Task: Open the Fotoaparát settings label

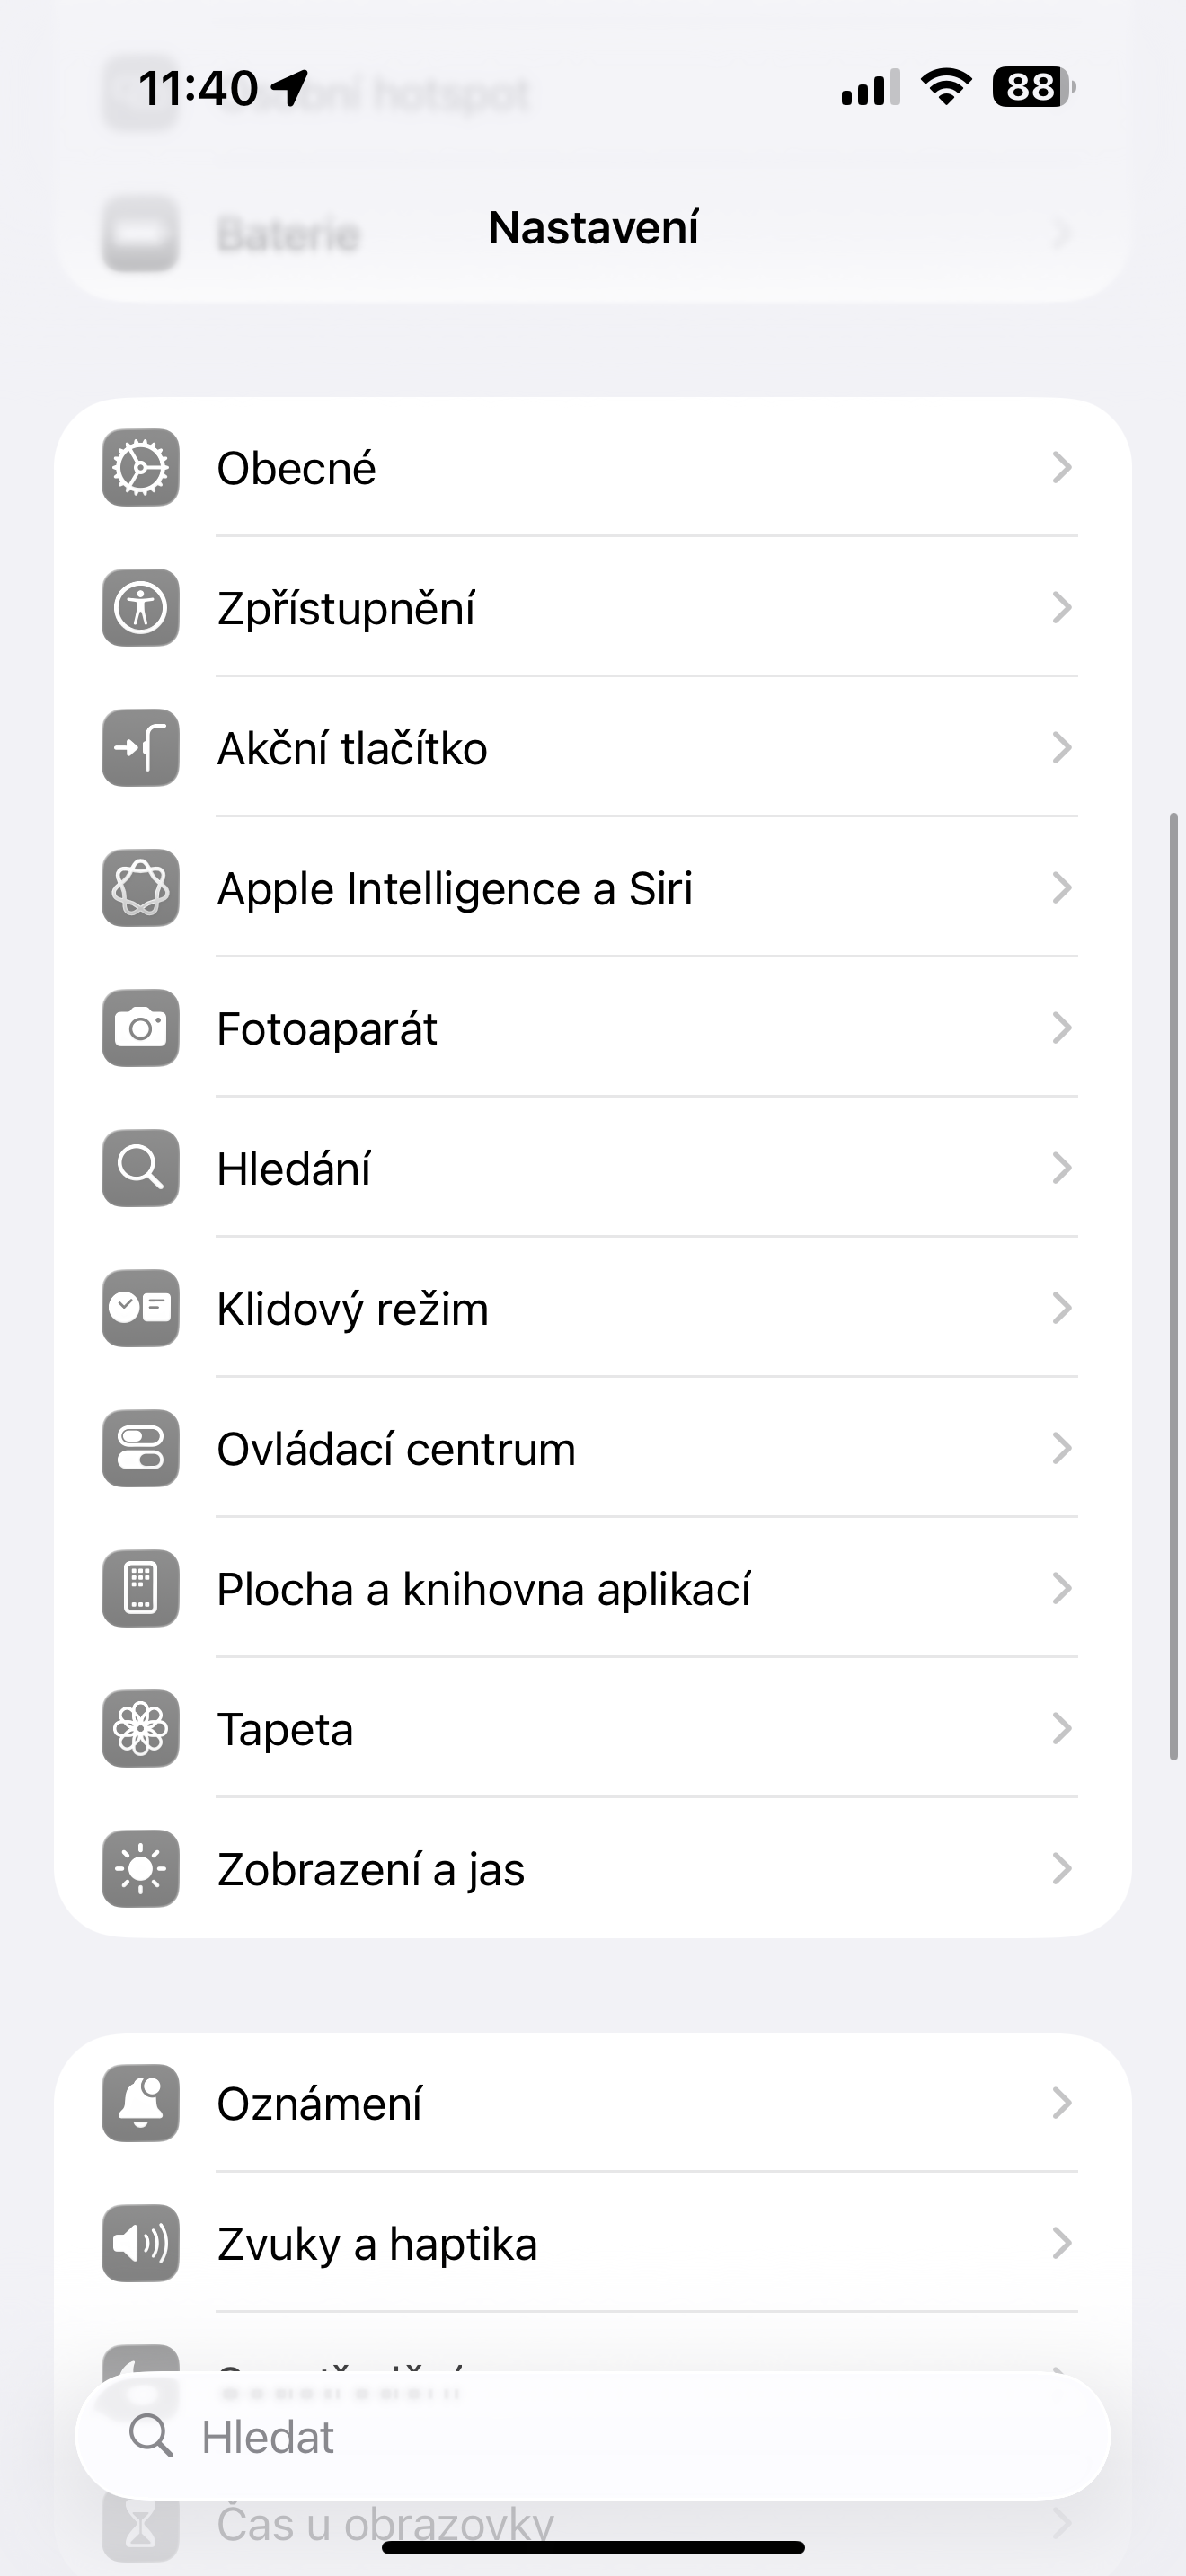Action: (327, 1028)
